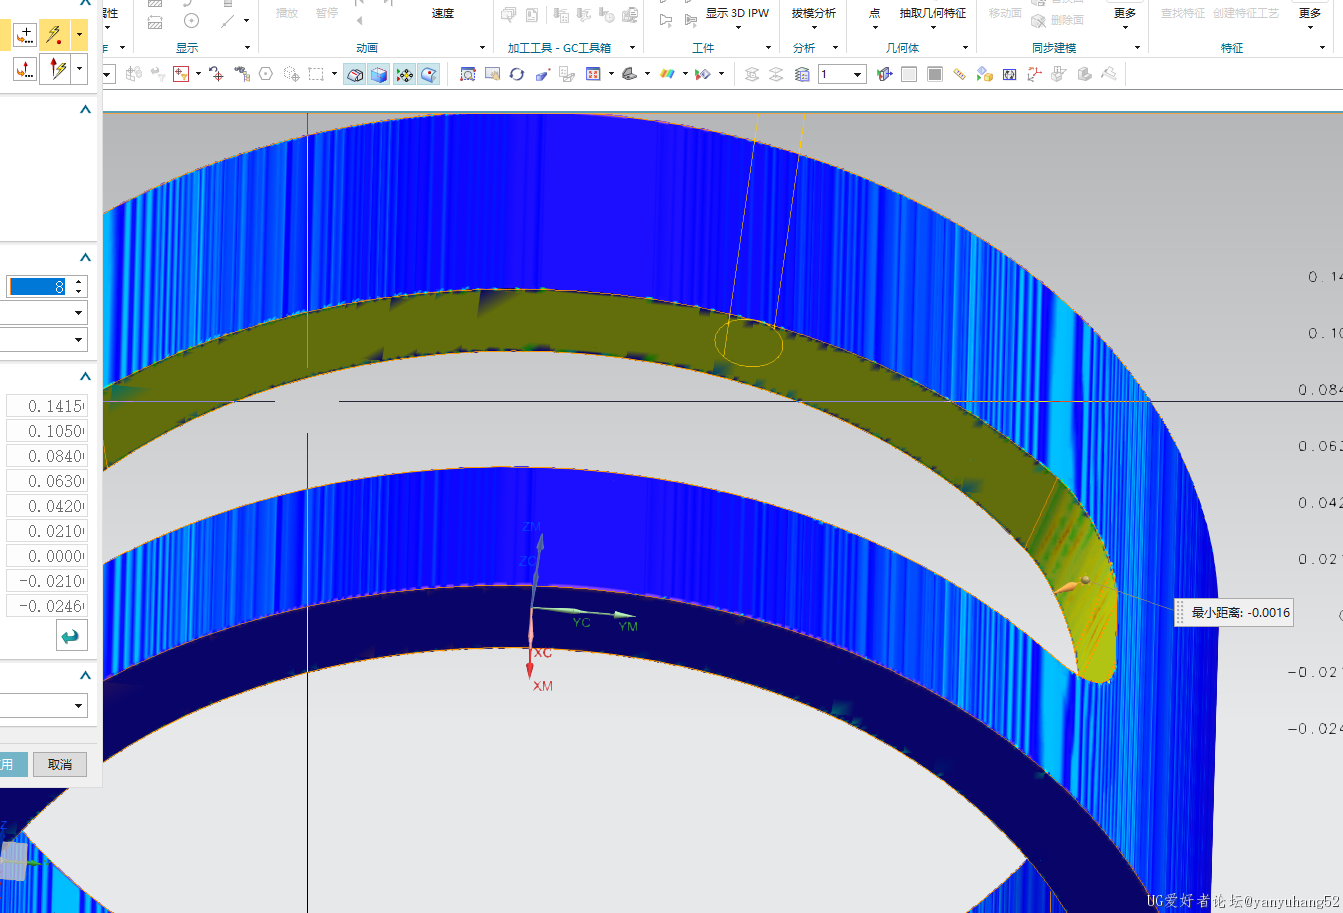Image resolution: width=1343 pixels, height=913 pixels.
Task: Click the dark gray square display icon
Action: tap(935, 74)
